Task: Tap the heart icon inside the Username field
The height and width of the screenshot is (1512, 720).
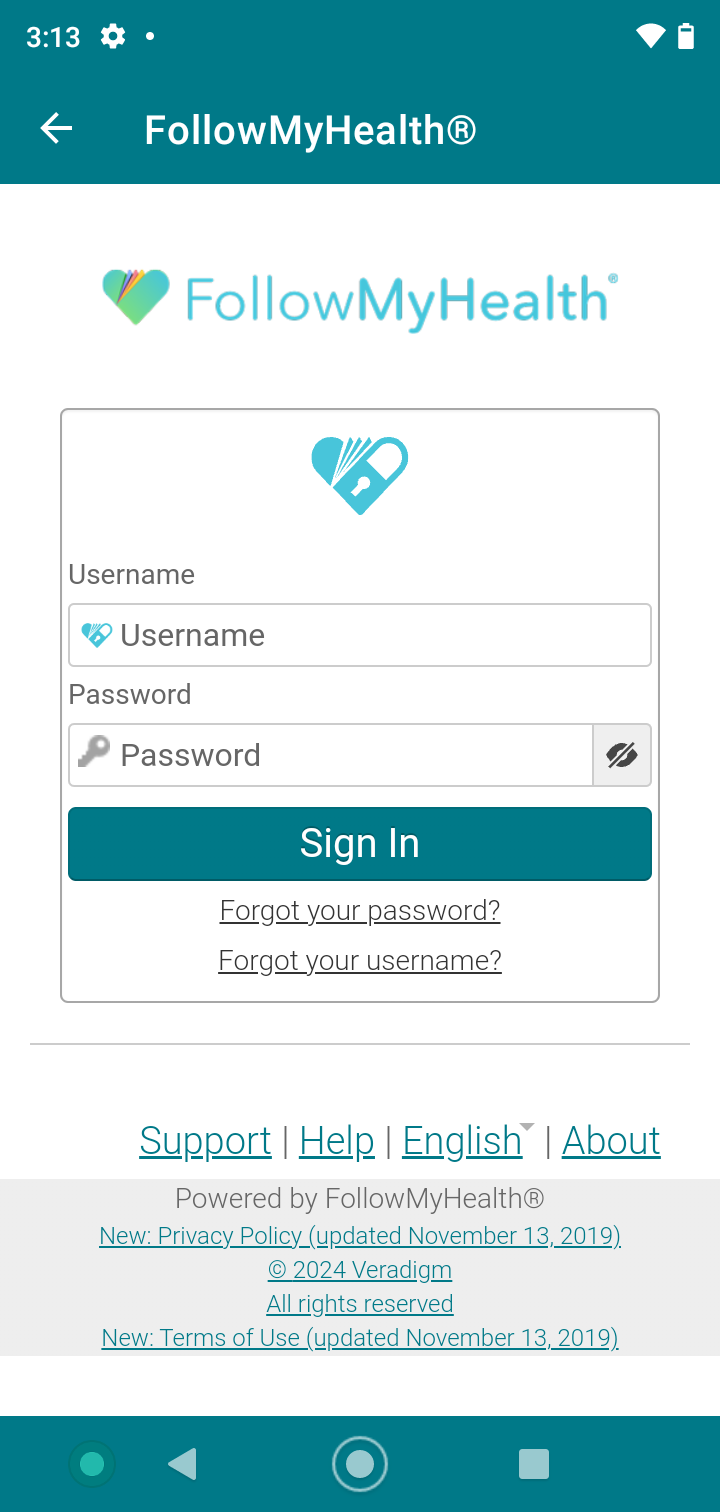Action: pyautogui.click(x=95, y=634)
